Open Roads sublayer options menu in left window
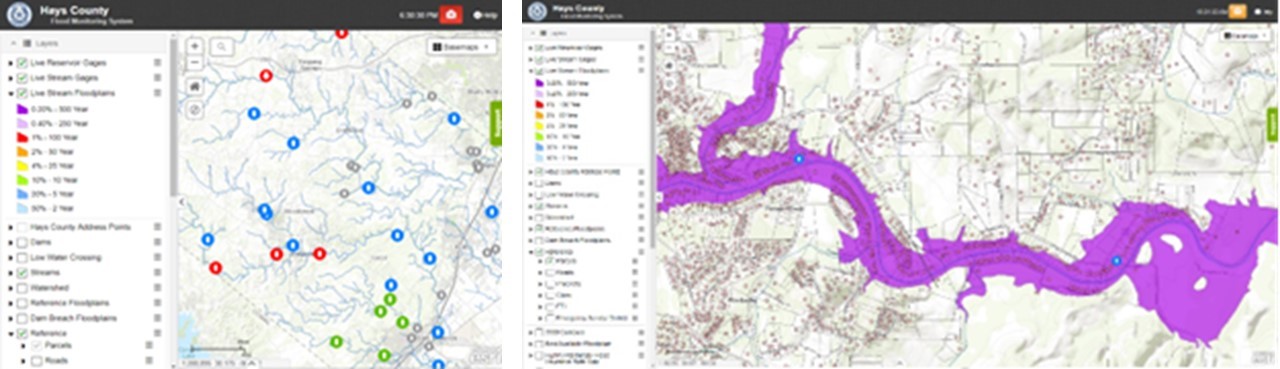 coord(150,360)
